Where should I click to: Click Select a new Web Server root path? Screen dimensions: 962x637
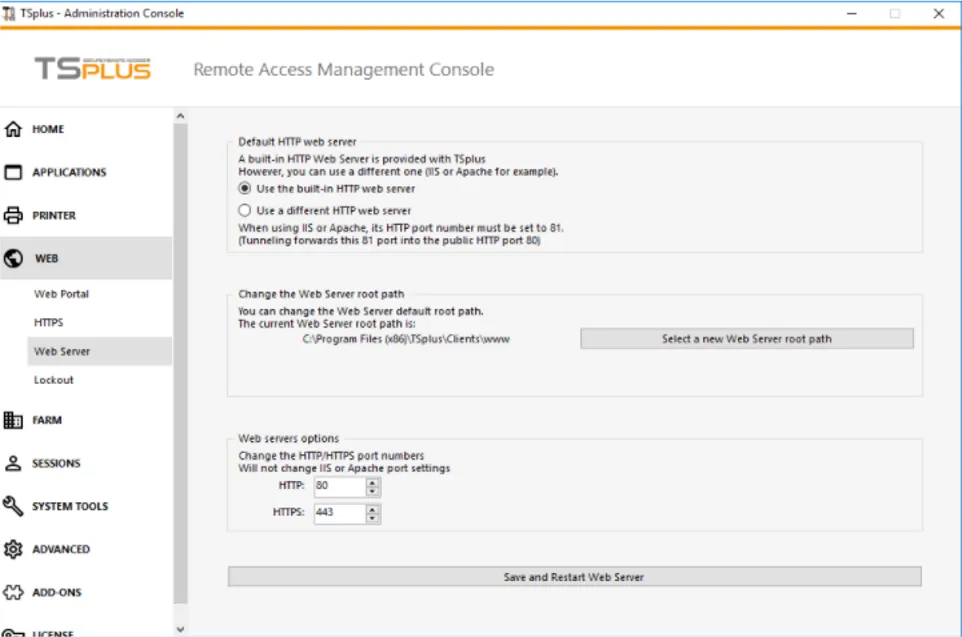pyautogui.click(x=746, y=338)
